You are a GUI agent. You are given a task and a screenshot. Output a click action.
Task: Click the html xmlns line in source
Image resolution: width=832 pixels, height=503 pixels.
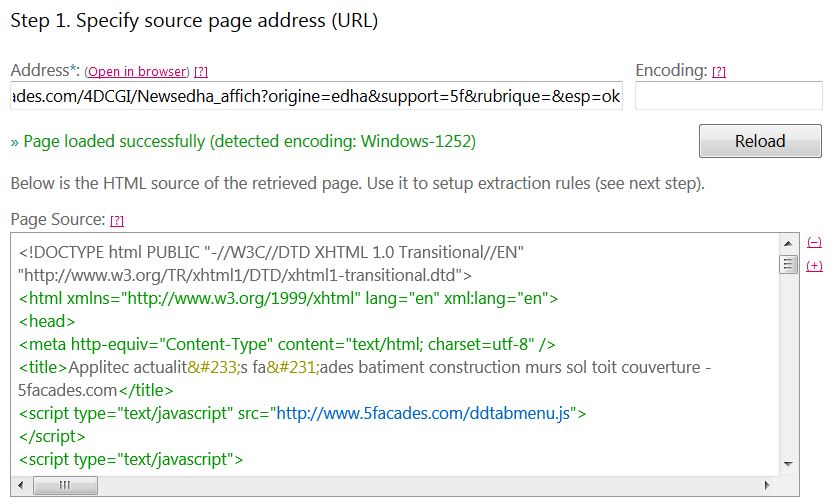(x=289, y=298)
